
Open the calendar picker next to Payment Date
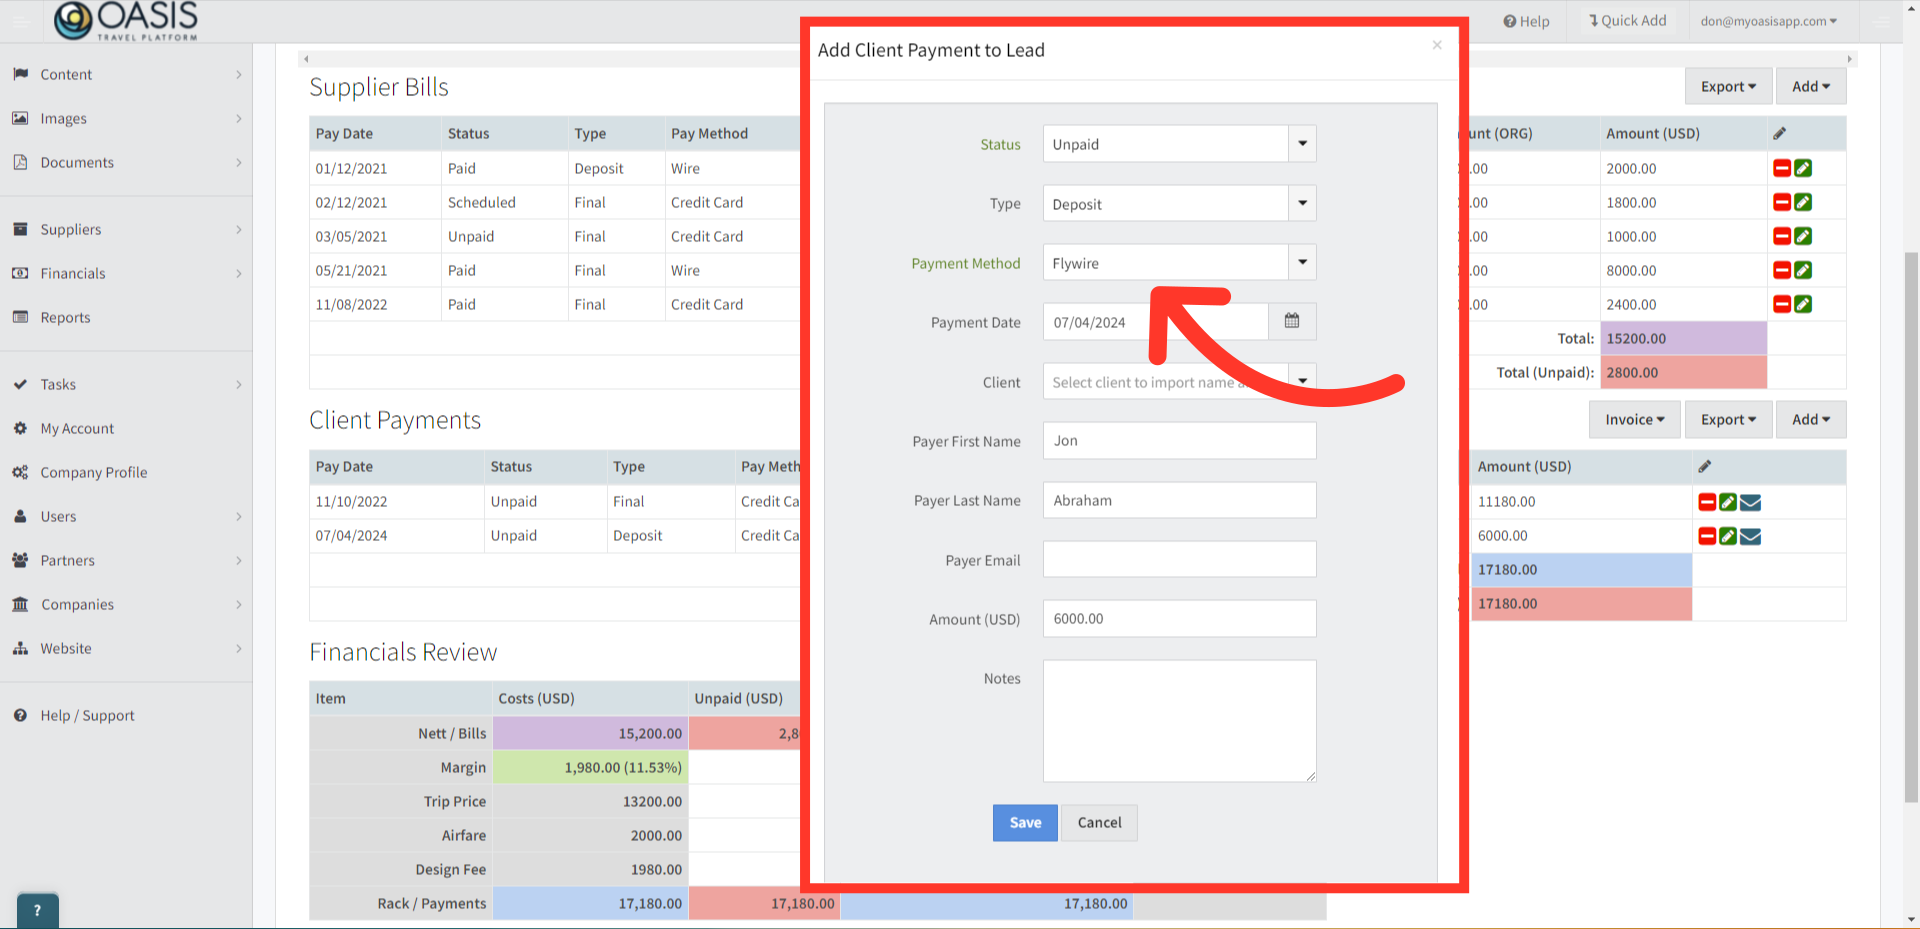1291,321
